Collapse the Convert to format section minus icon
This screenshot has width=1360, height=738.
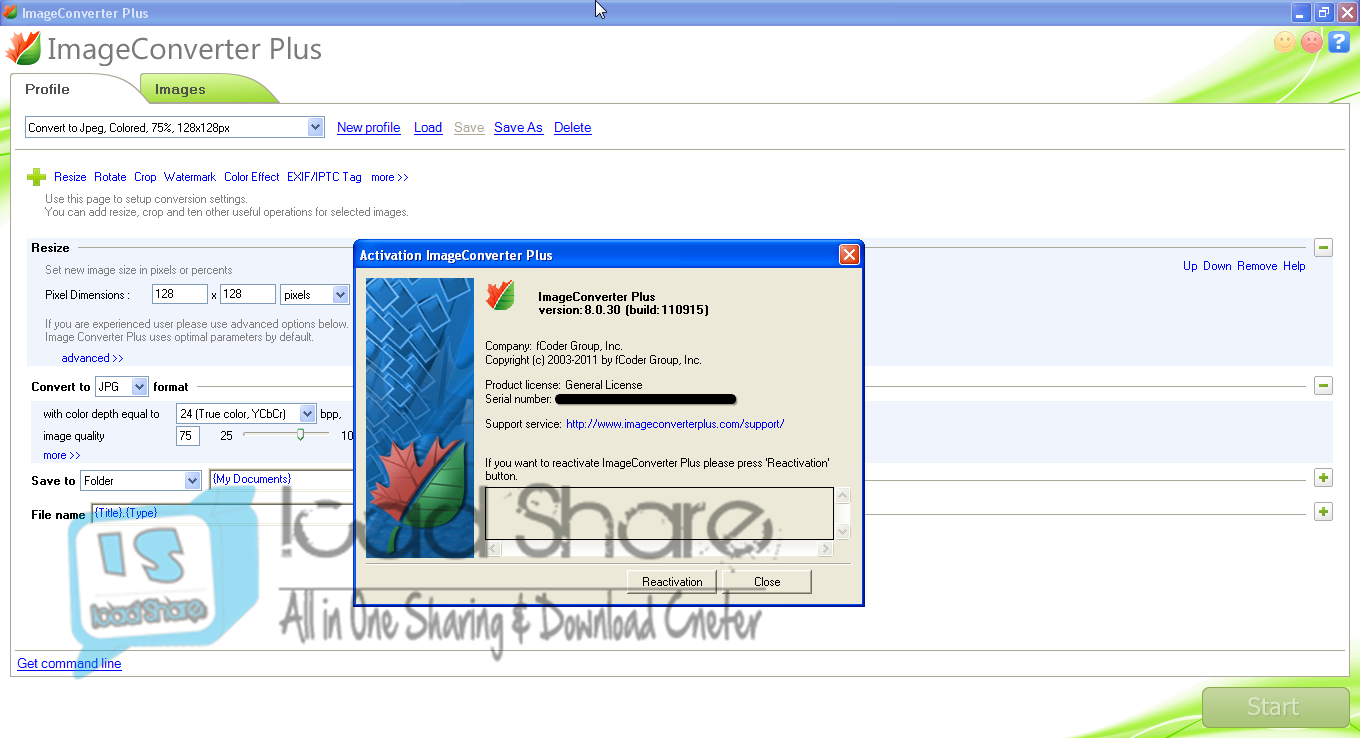coord(1323,385)
